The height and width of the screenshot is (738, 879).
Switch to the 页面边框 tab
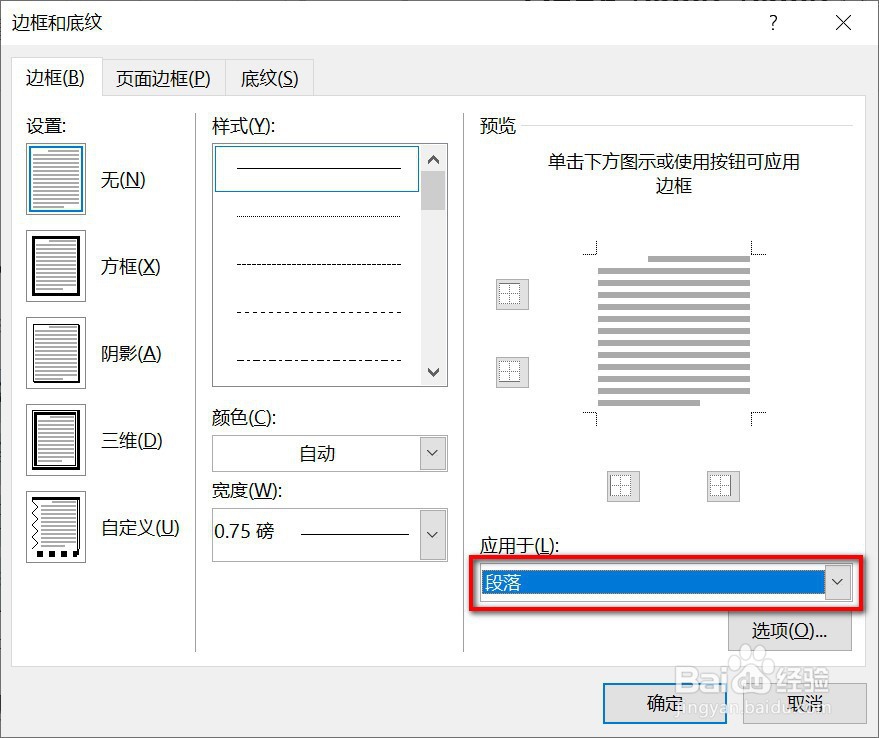point(162,77)
